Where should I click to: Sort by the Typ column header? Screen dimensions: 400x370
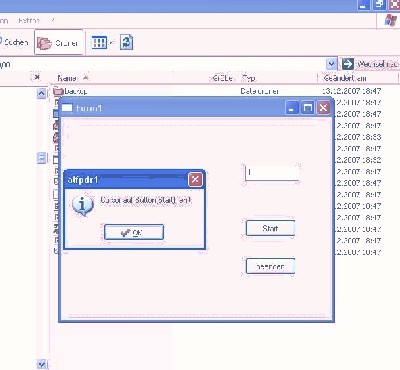click(x=249, y=78)
